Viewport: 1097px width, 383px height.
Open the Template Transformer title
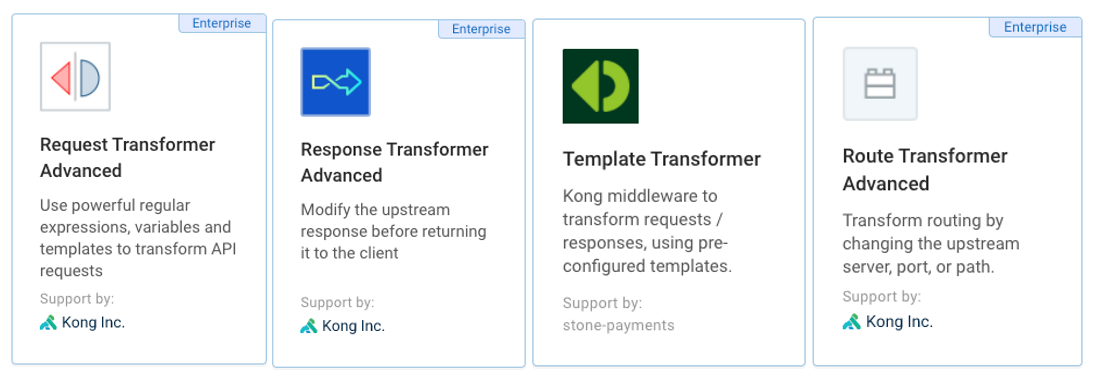(x=661, y=159)
